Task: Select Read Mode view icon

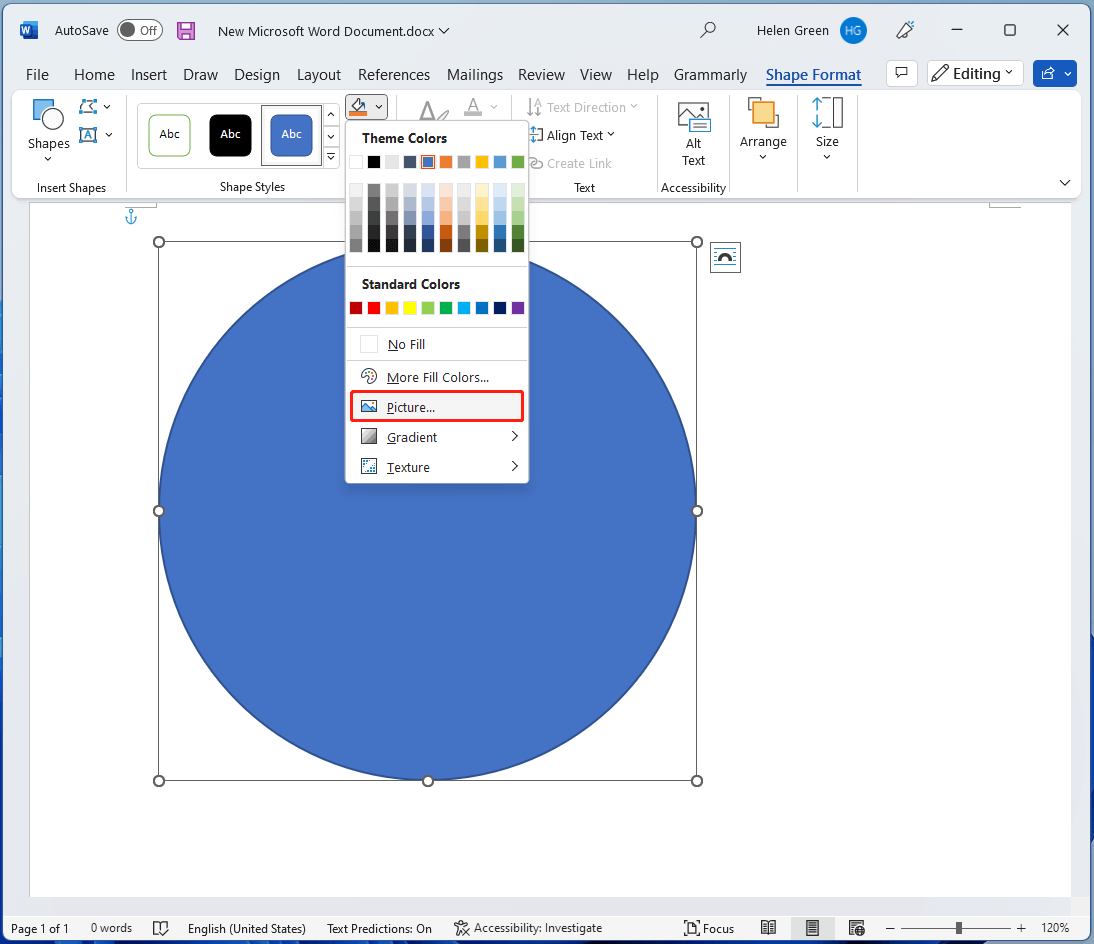Action: click(x=769, y=928)
